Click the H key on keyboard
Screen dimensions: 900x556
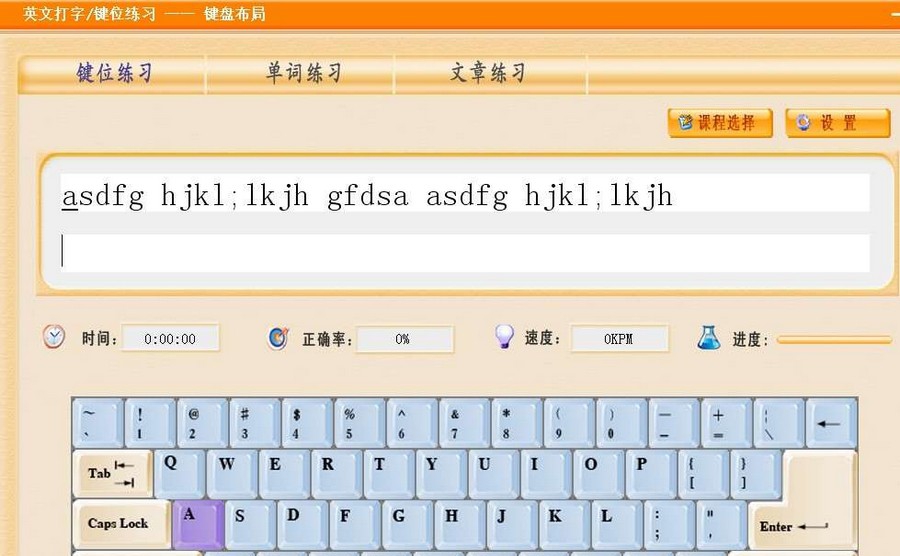460,524
